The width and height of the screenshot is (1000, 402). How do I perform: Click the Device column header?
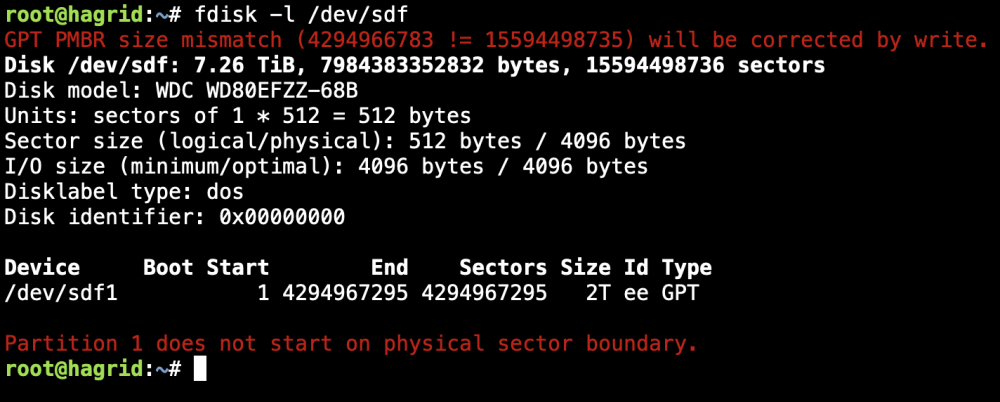point(42,267)
